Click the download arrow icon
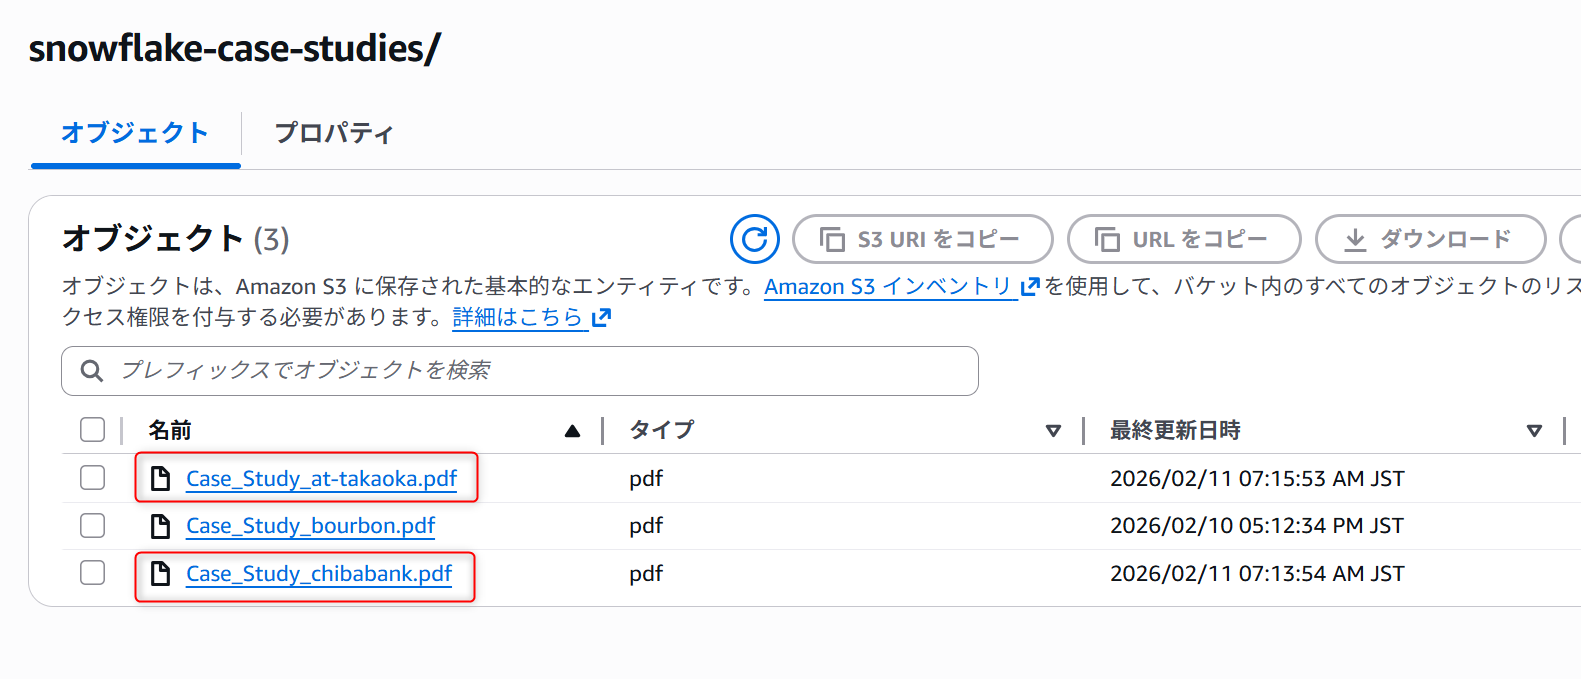Viewport: 1581px width, 679px height. click(1355, 240)
